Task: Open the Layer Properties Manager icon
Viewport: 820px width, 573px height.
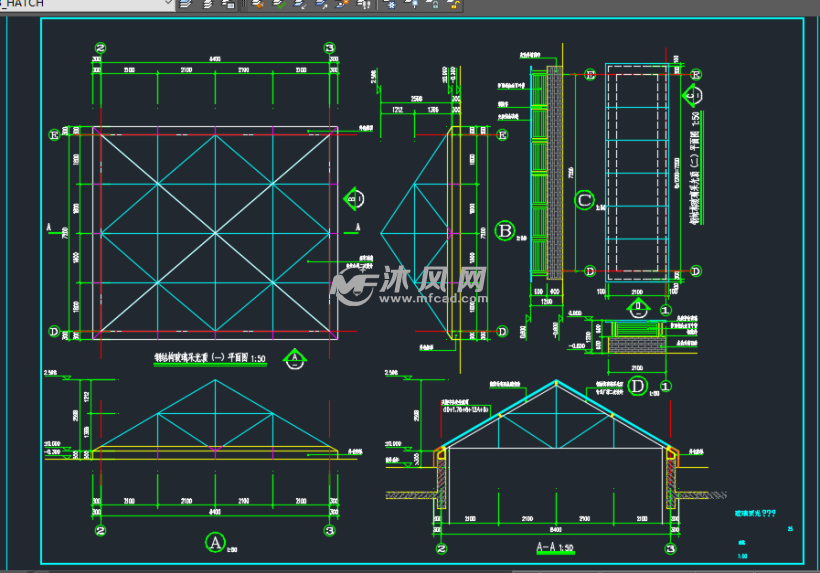Action: coord(186,4)
